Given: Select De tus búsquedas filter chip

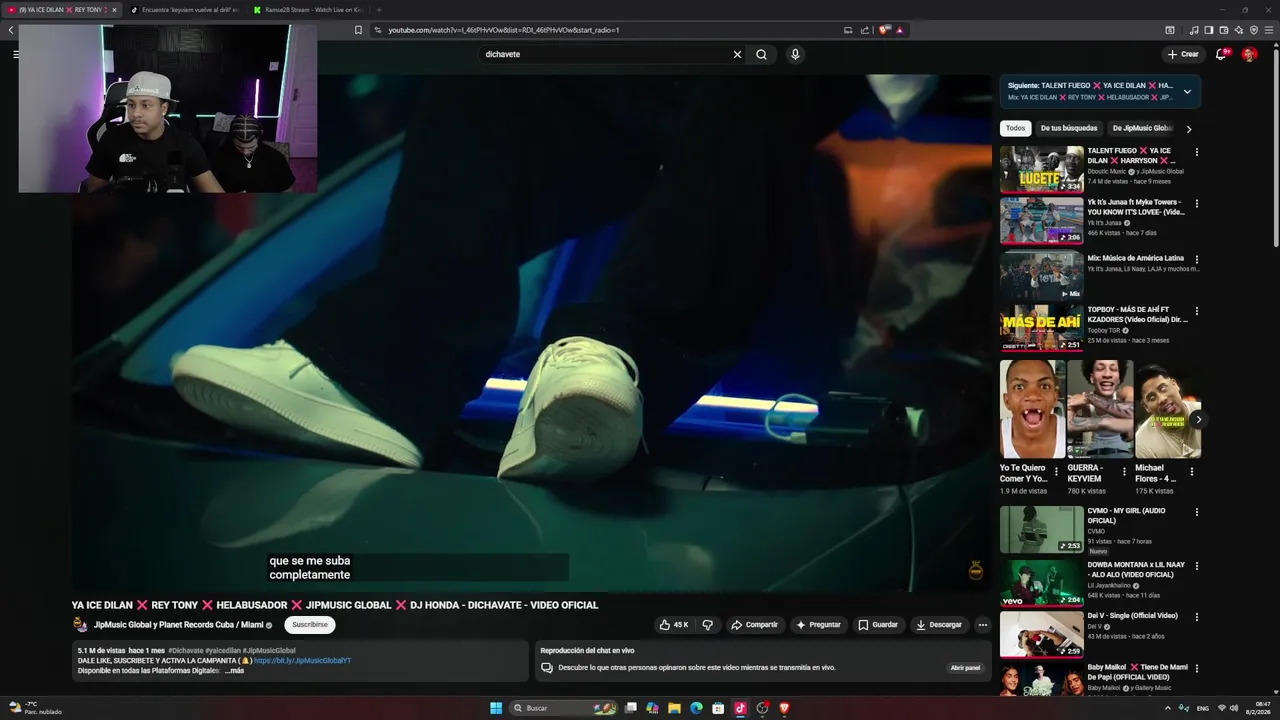Looking at the screenshot, I should coord(1069,128).
